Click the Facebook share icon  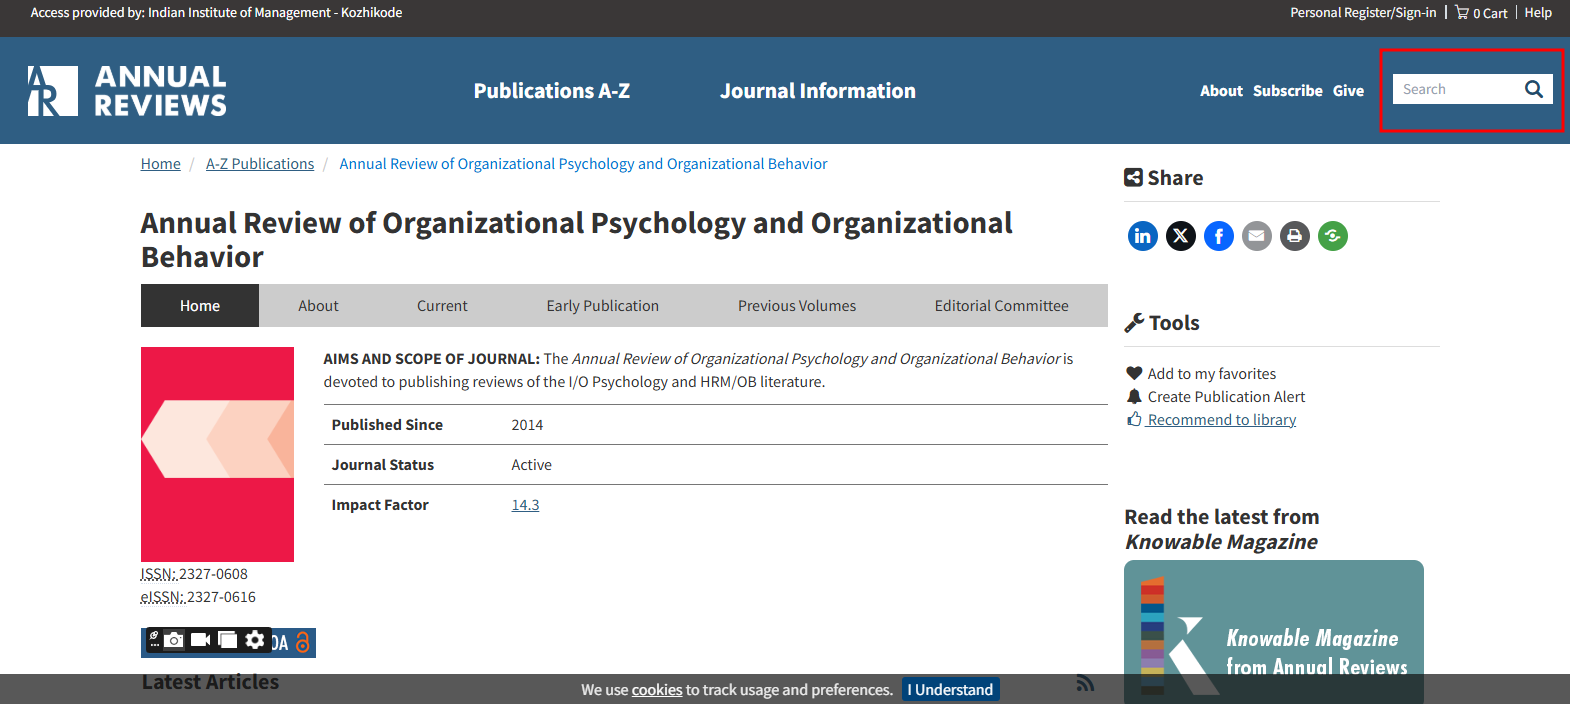click(x=1218, y=236)
